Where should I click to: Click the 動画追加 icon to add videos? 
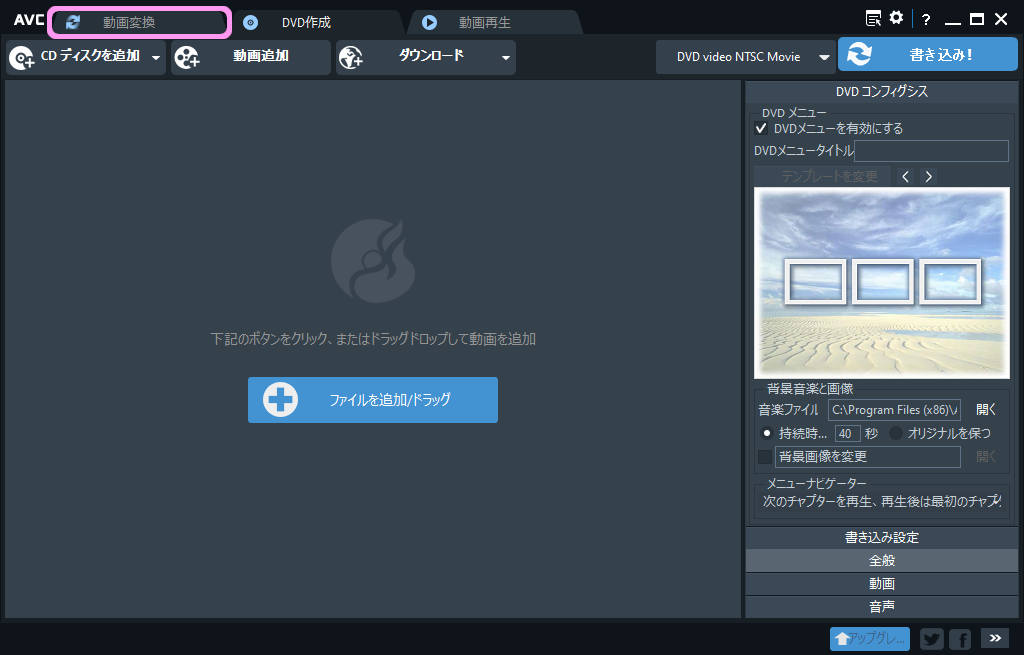187,57
